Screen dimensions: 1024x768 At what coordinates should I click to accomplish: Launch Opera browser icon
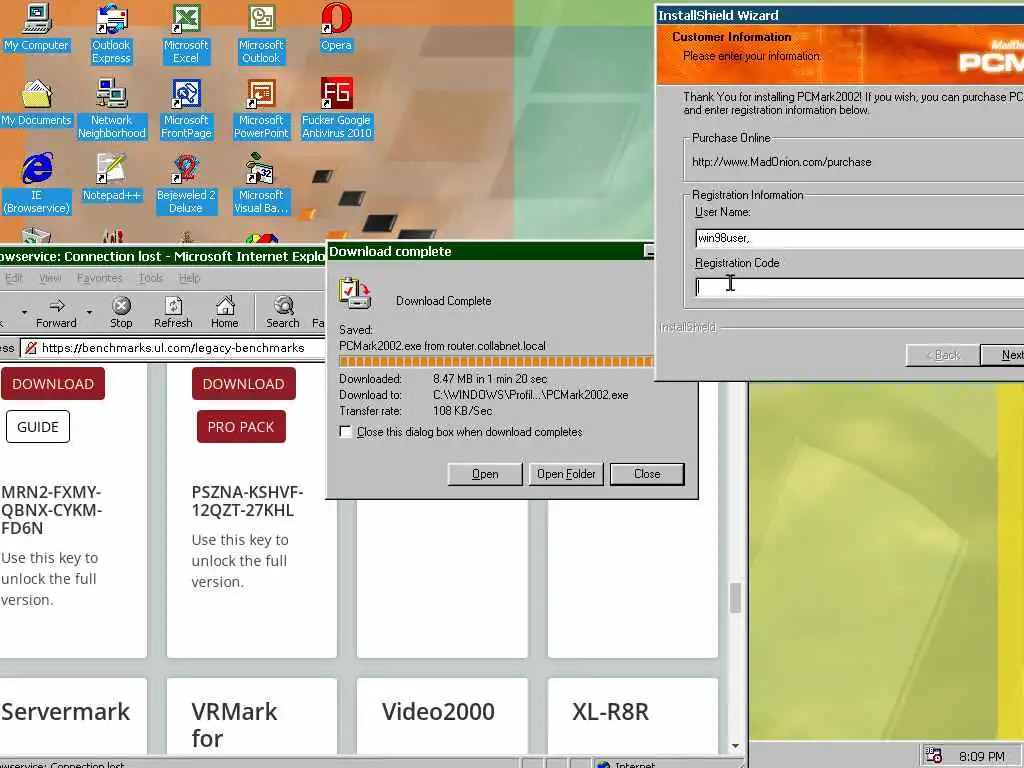coord(336,27)
